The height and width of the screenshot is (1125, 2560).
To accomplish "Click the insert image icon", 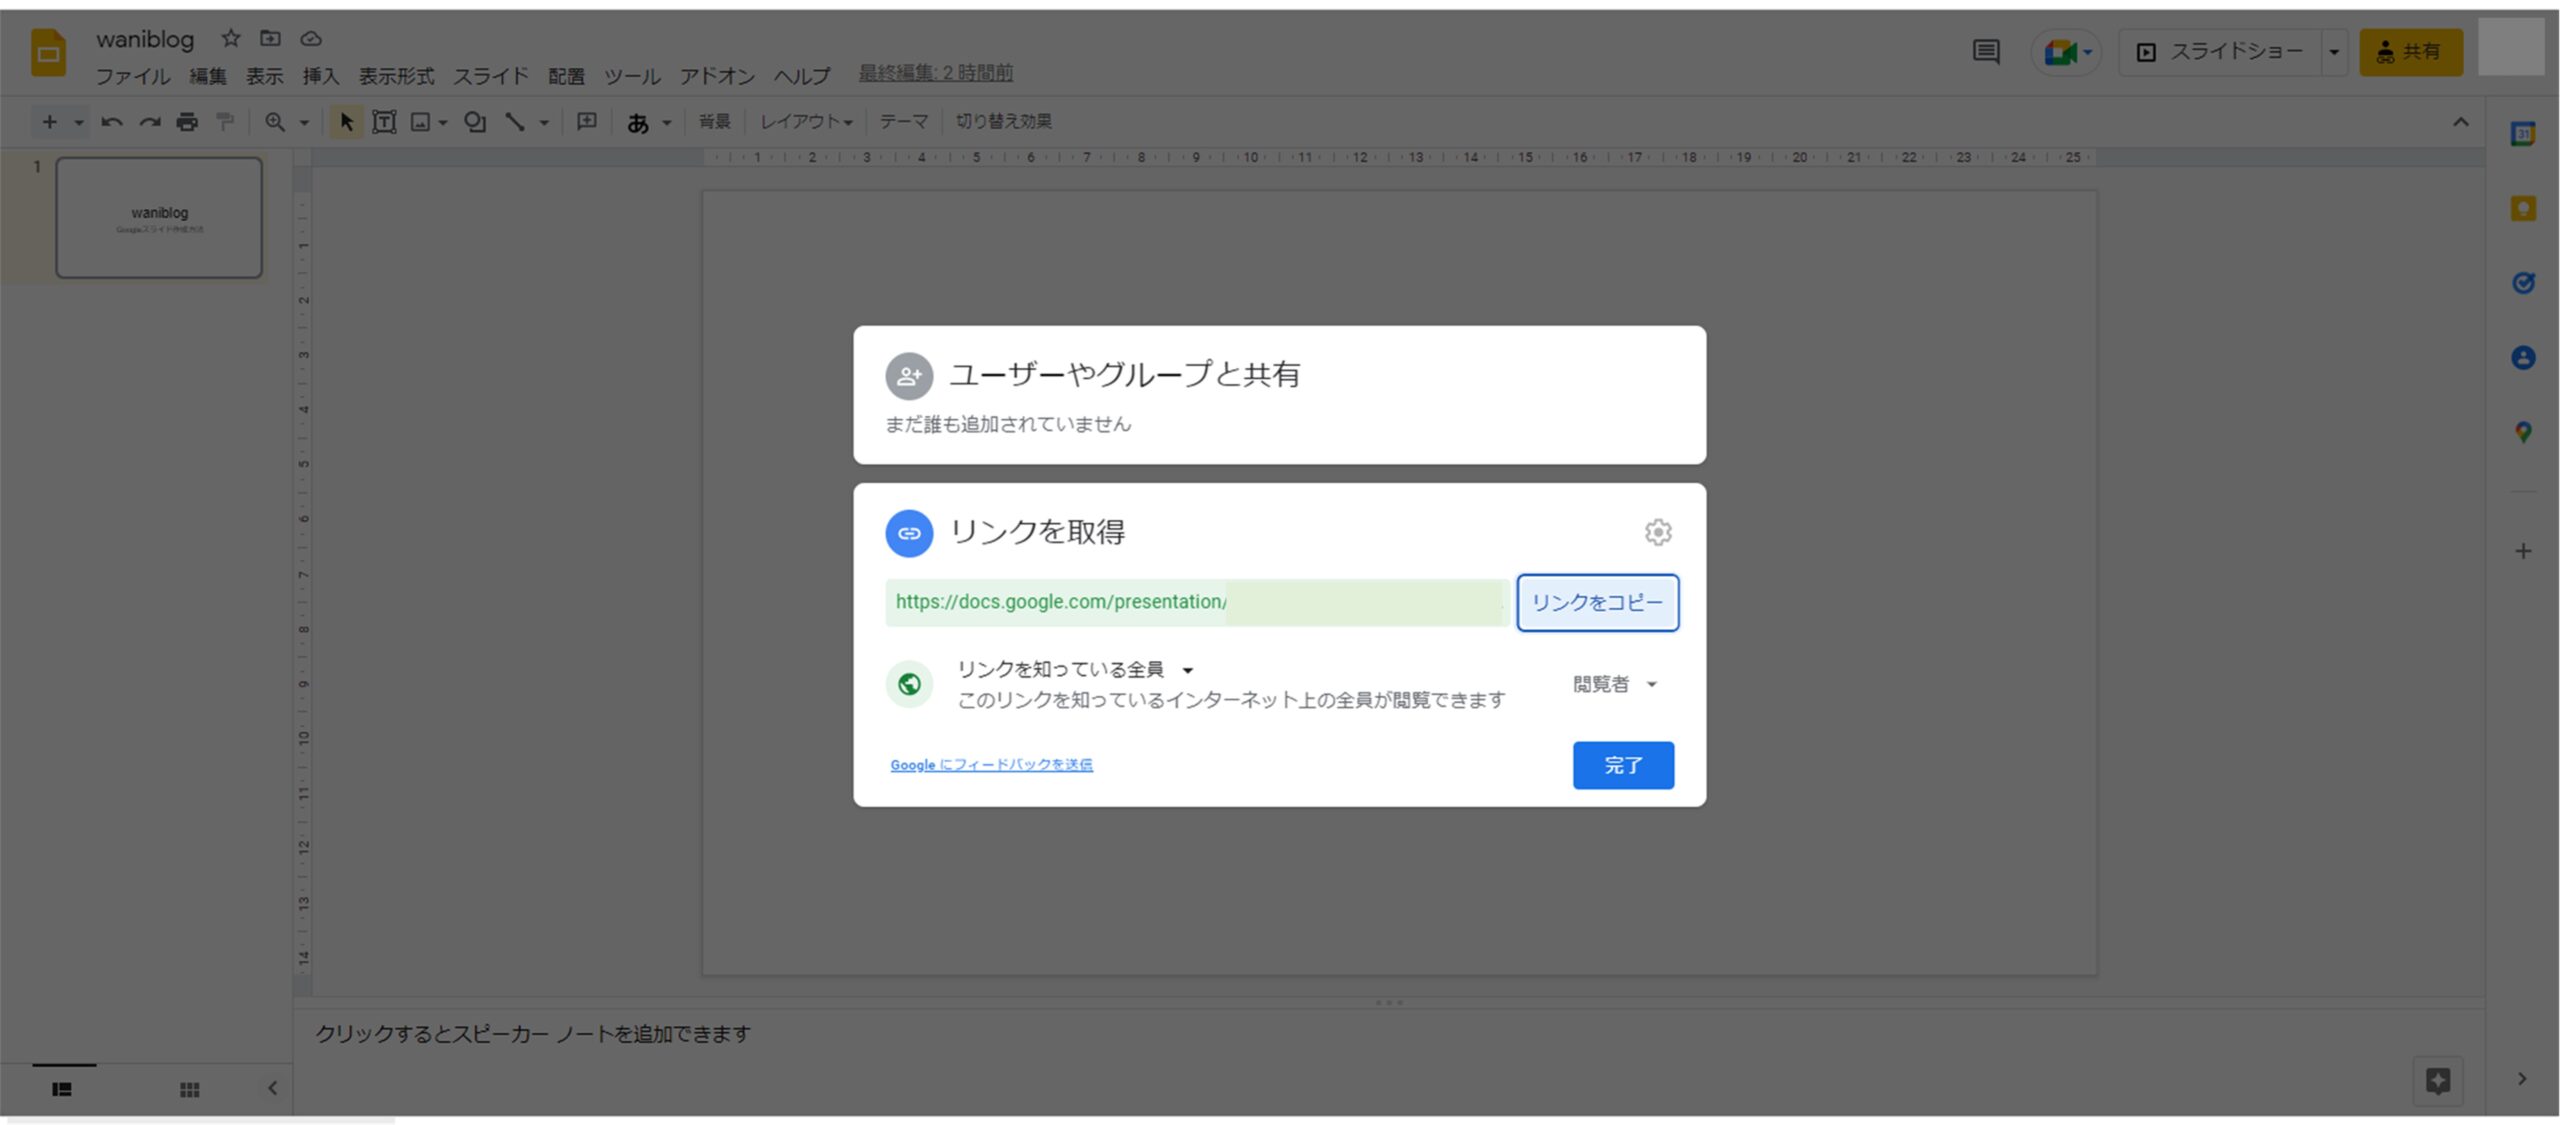I will click(x=421, y=122).
